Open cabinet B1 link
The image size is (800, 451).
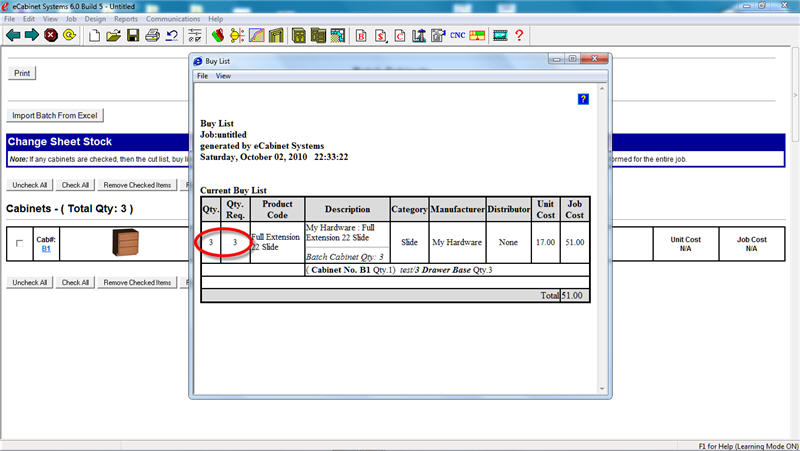pyautogui.click(x=46, y=248)
